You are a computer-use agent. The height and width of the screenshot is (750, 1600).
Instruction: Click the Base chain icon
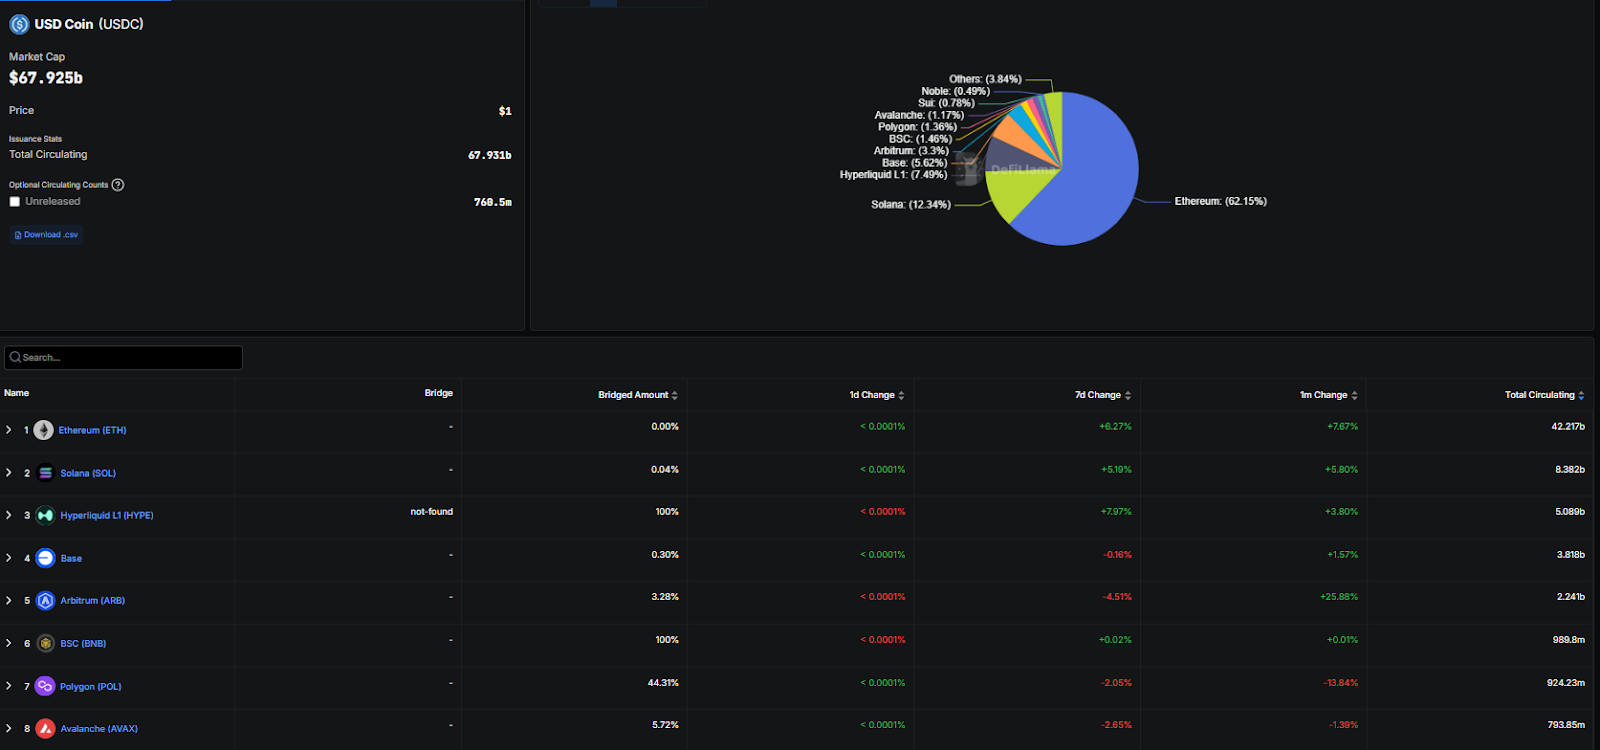click(45, 558)
